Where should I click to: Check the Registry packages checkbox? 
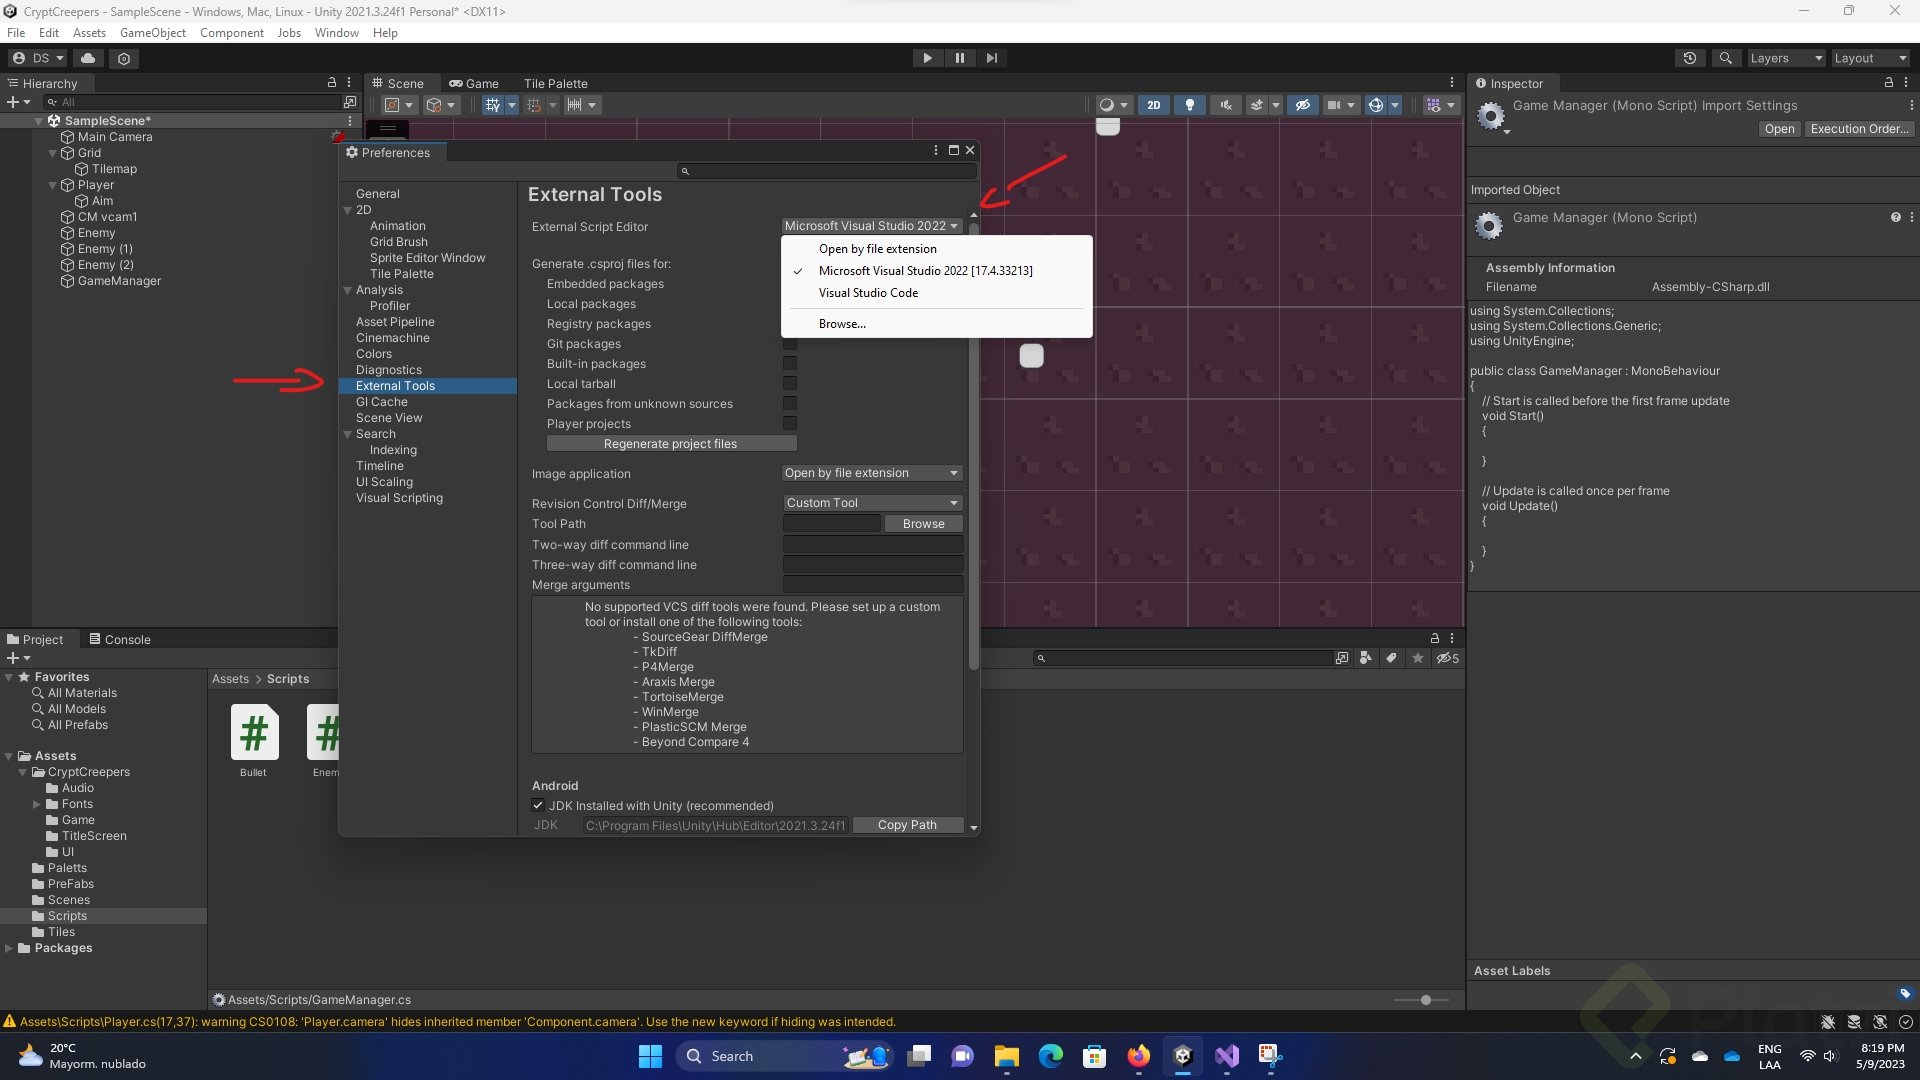point(790,323)
